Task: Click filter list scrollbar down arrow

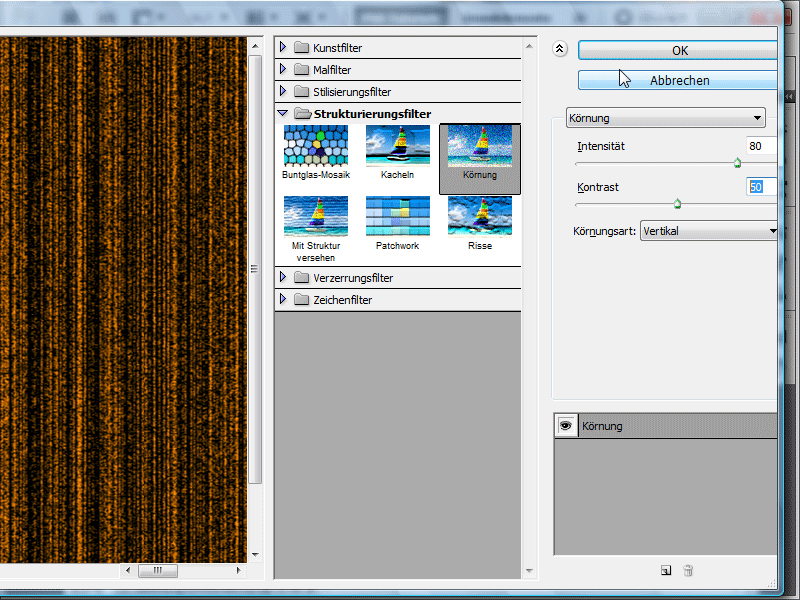Action: (529, 571)
